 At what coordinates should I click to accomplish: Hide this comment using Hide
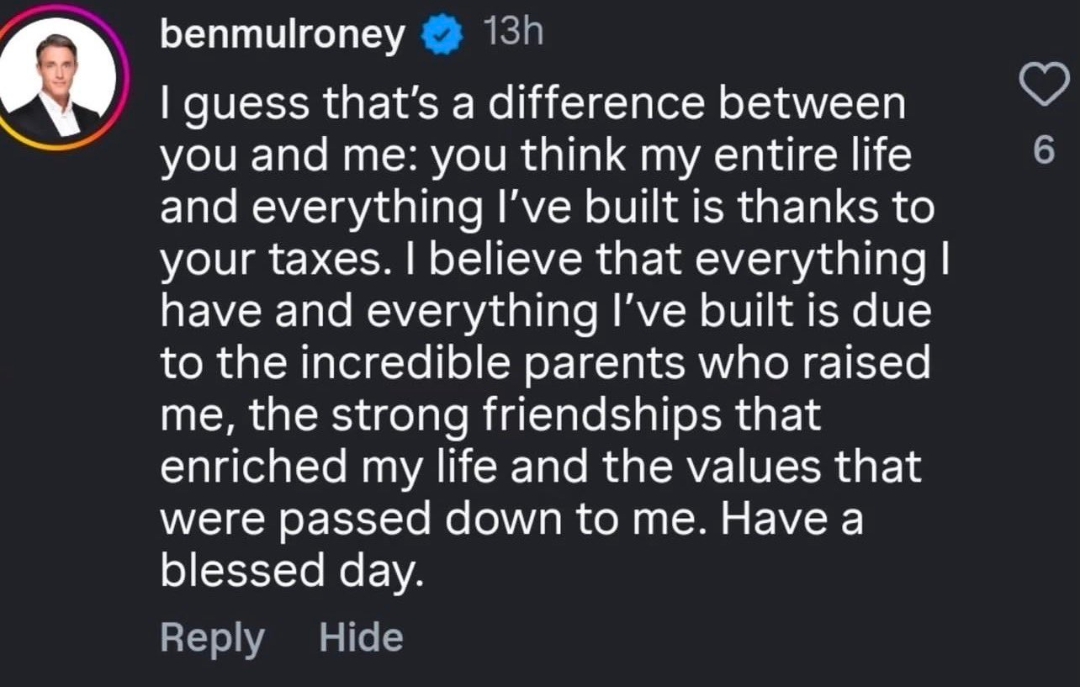pyautogui.click(x=361, y=638)
